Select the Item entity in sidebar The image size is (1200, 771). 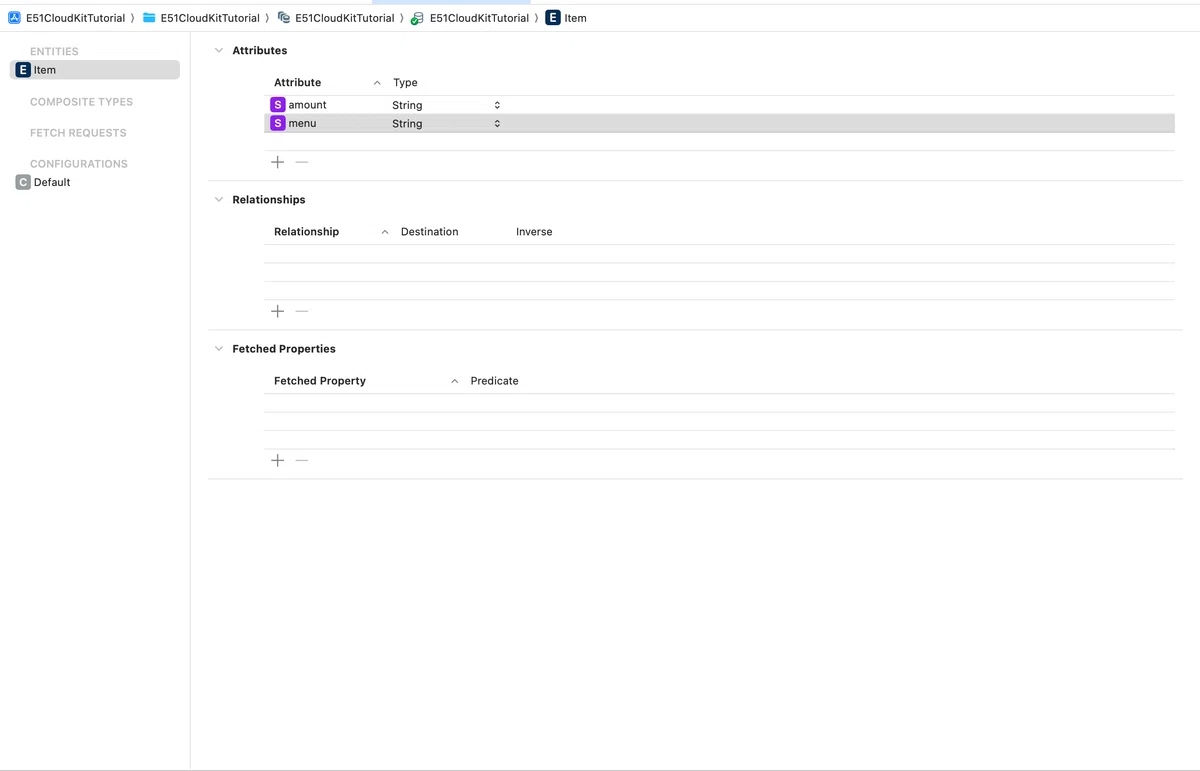click(95, 70)
